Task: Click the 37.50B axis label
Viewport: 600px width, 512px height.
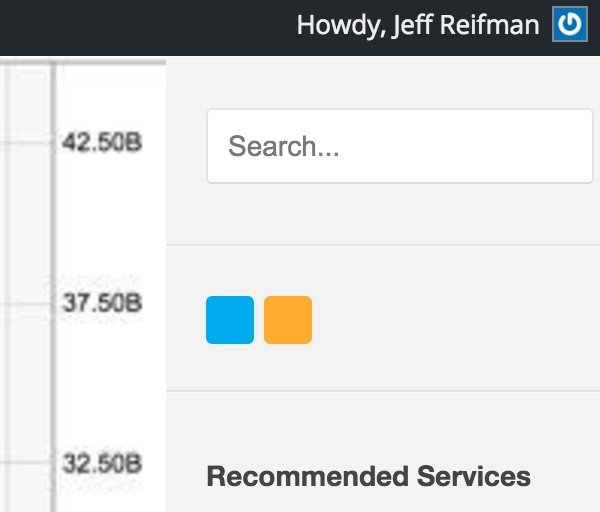Action: click(102, 303)
